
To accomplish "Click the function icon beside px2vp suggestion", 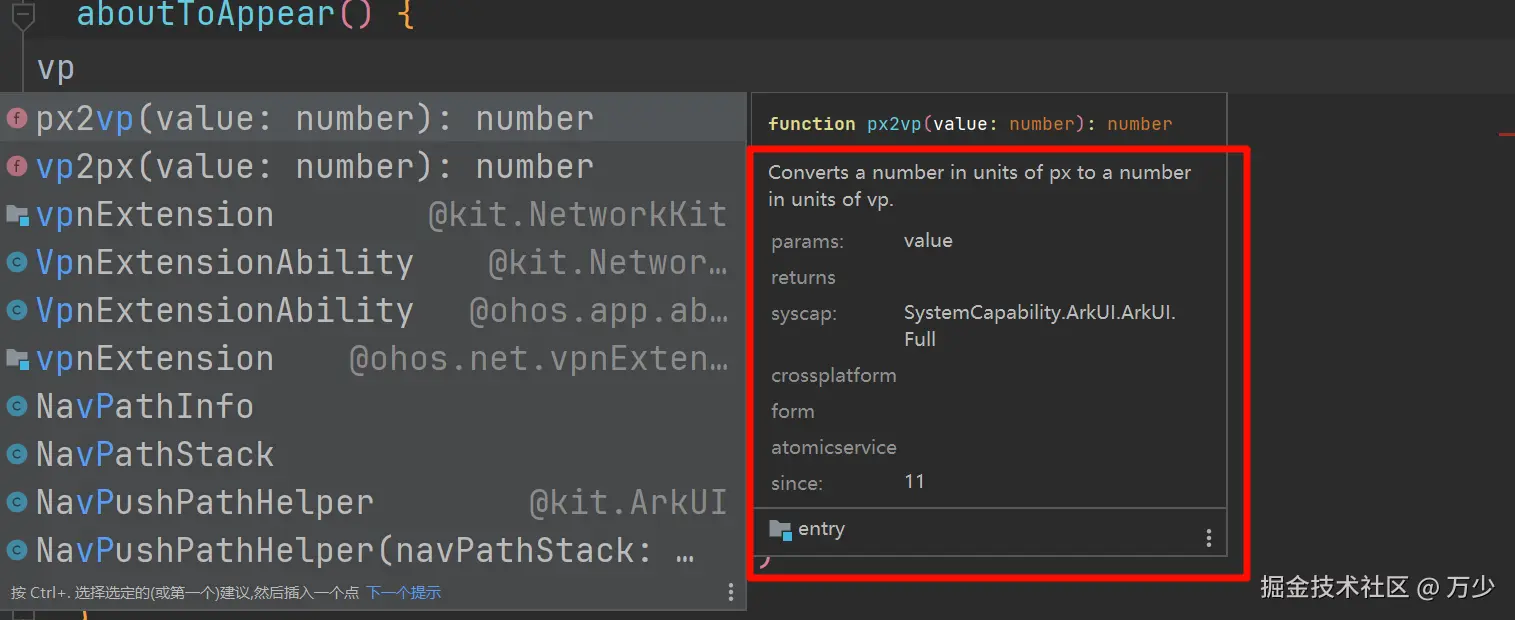I will (17, 119).
